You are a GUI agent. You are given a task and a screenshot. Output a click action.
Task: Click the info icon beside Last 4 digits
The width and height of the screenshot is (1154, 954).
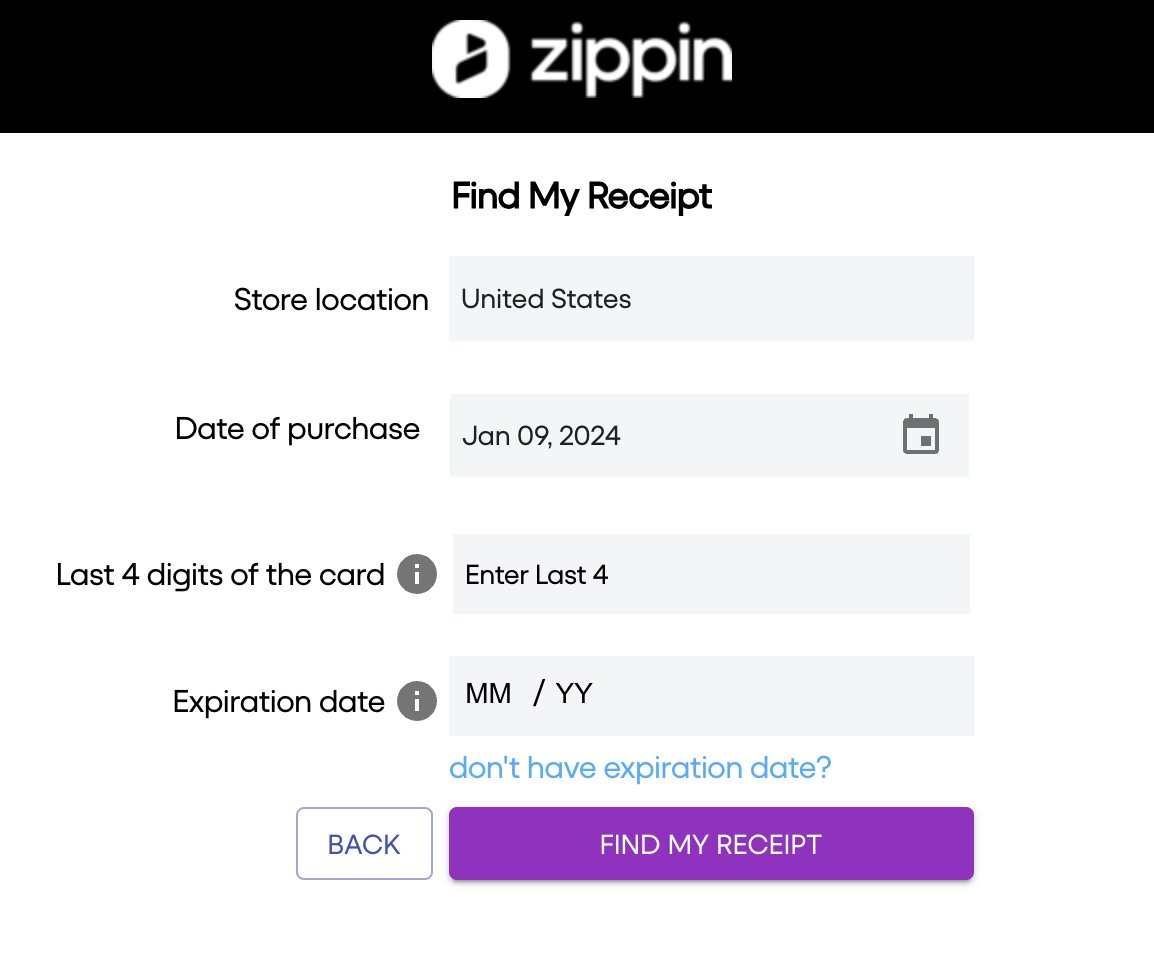417,574
